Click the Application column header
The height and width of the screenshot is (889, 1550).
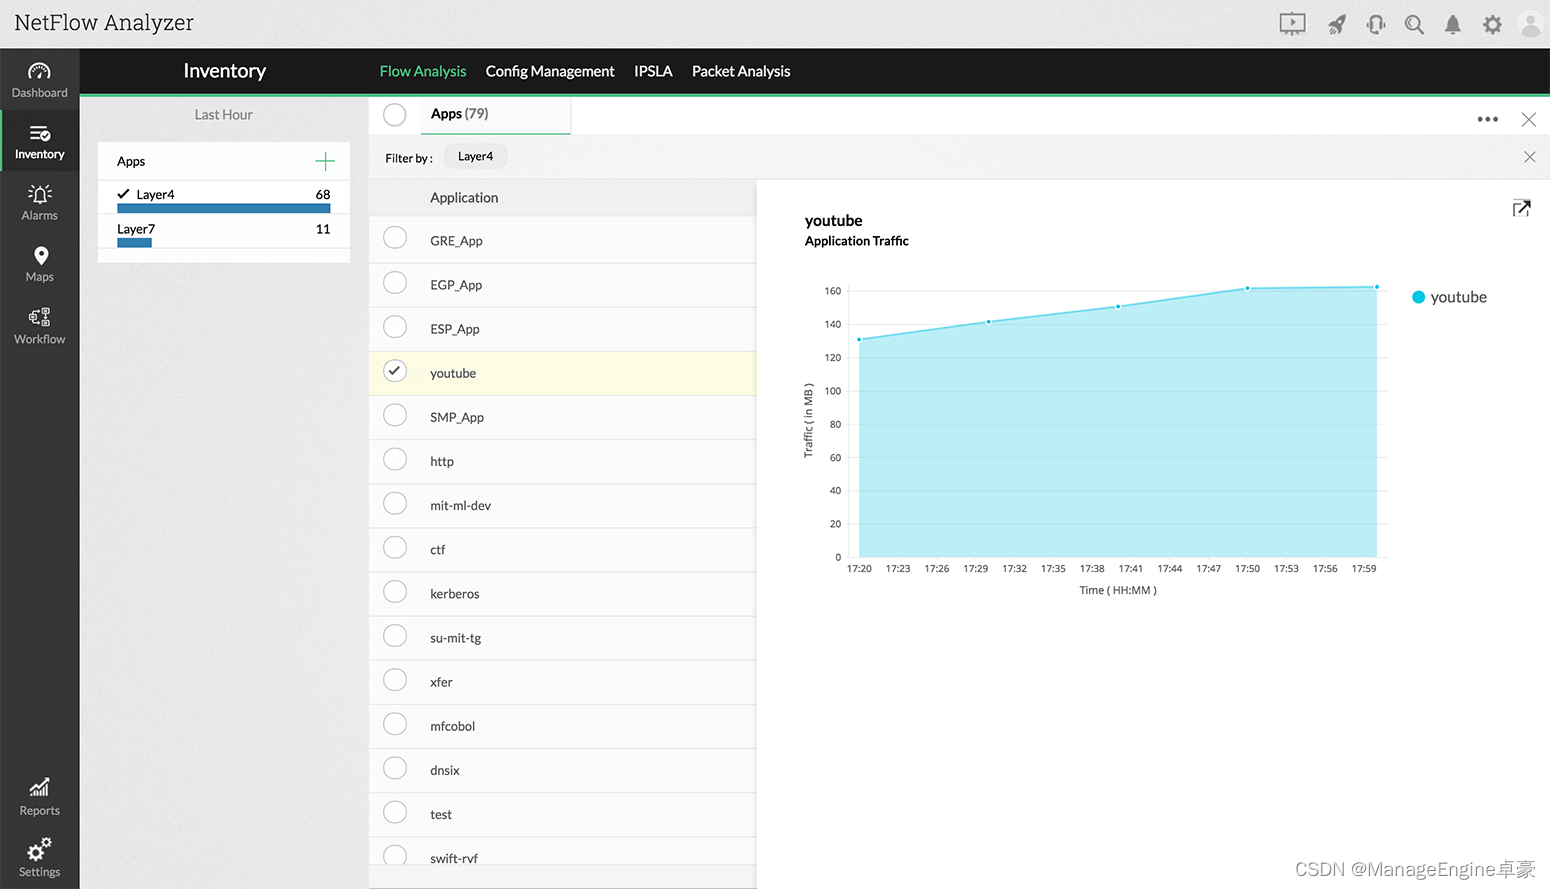tap(464, 198)
